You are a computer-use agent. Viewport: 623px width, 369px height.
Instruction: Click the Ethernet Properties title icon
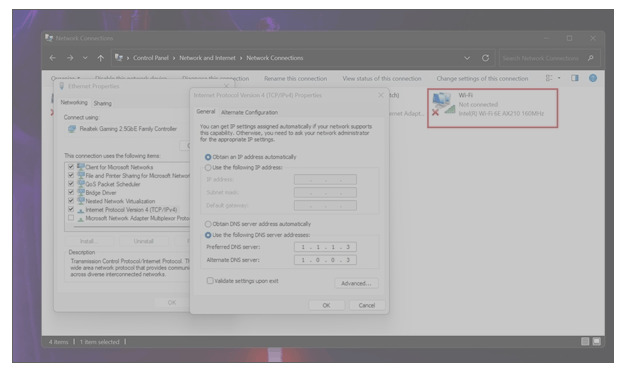(61, 86)
